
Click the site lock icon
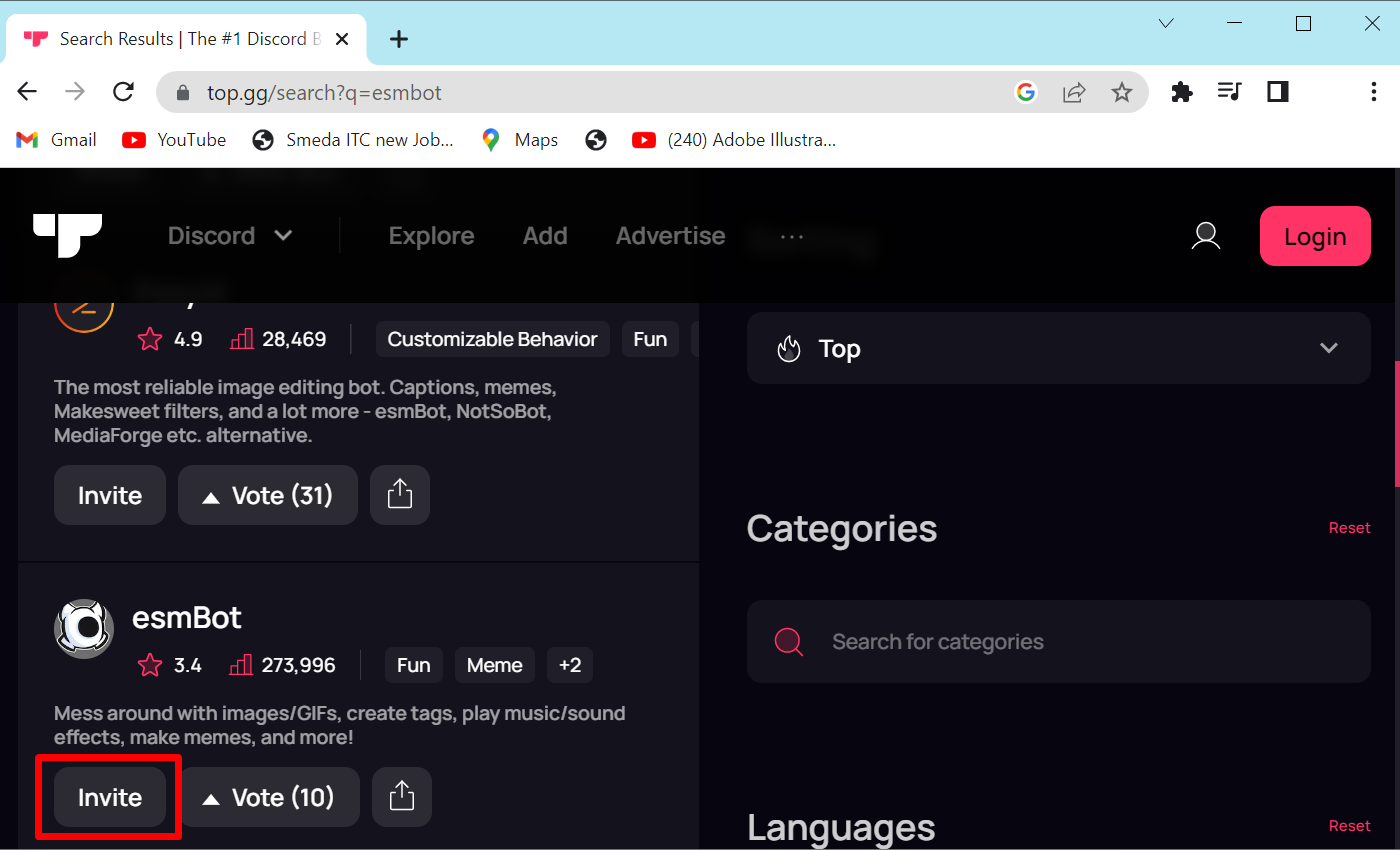click(x=182, y=92)
